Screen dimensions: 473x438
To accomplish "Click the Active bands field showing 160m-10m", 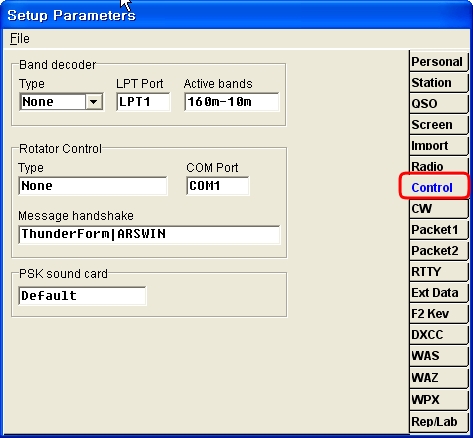I will pyautogui.click(x=232, y=102).
